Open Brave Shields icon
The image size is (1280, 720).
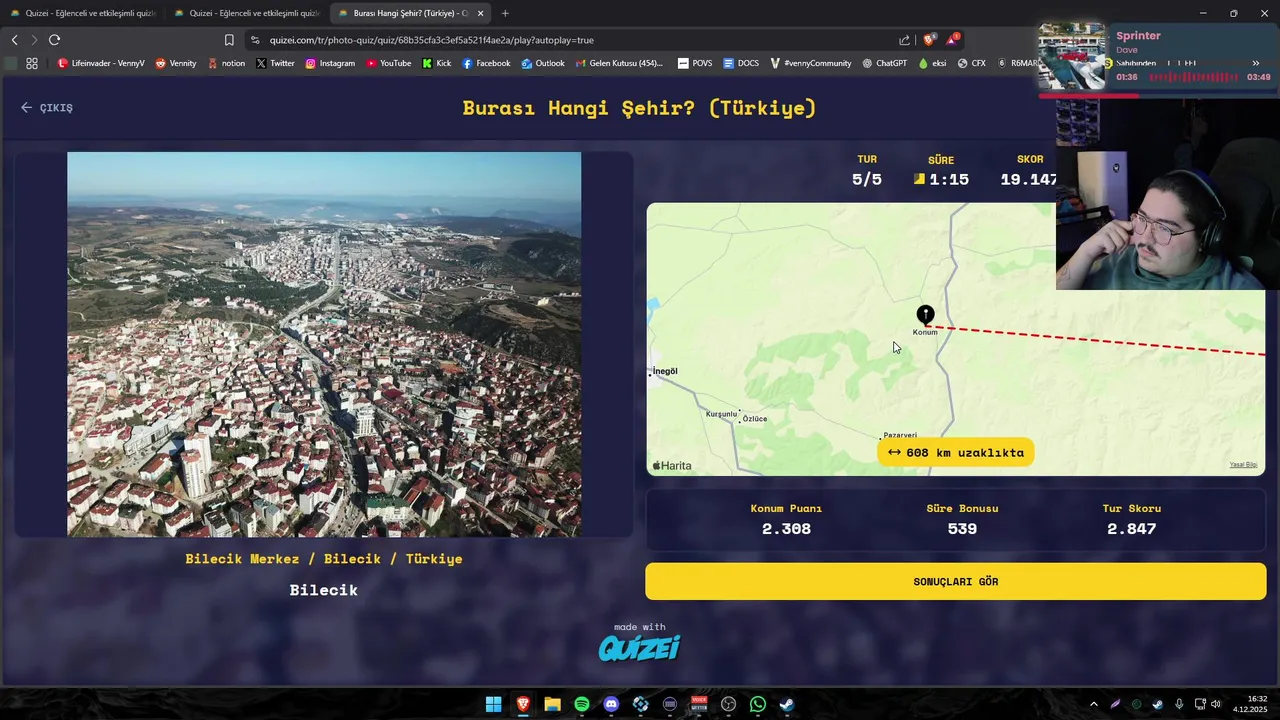point(929,40)
